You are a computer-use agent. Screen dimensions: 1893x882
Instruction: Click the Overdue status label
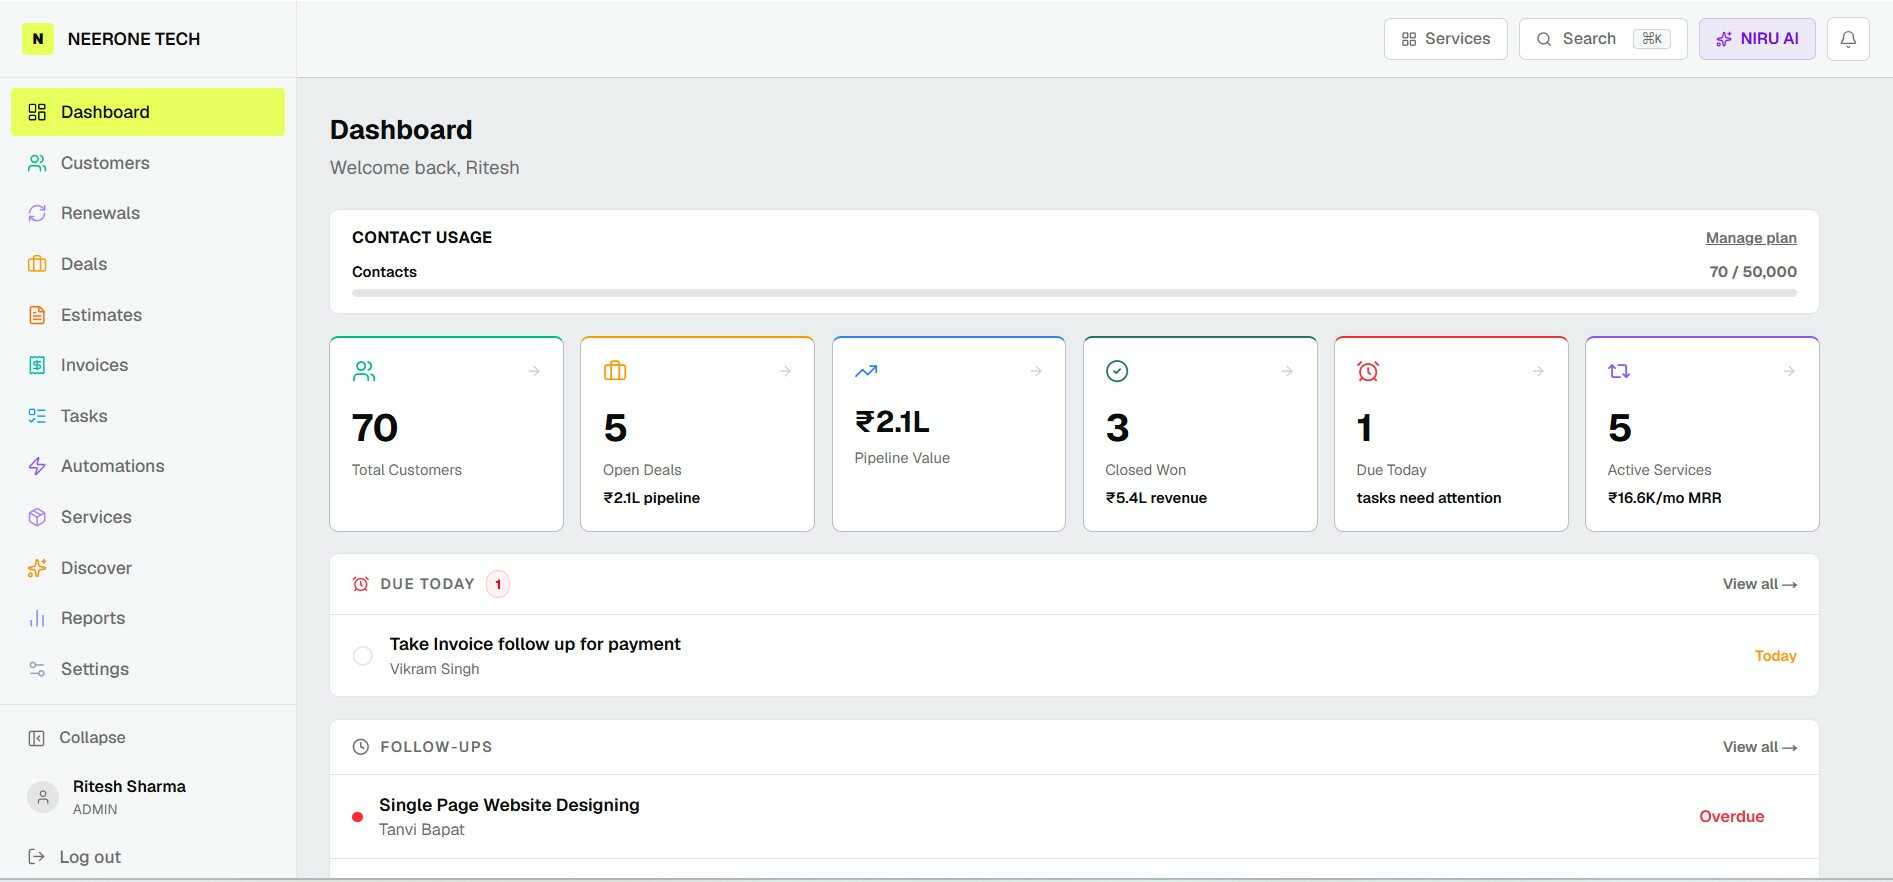(x=1731, y=817)
